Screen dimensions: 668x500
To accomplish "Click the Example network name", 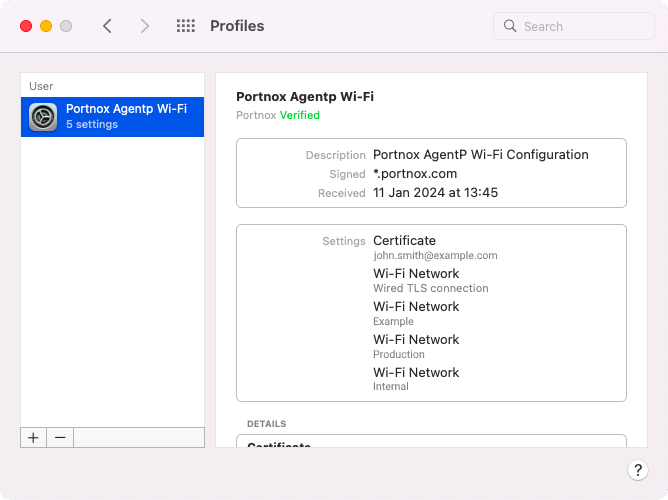I will pyautogui.click(x=393, y=322).
